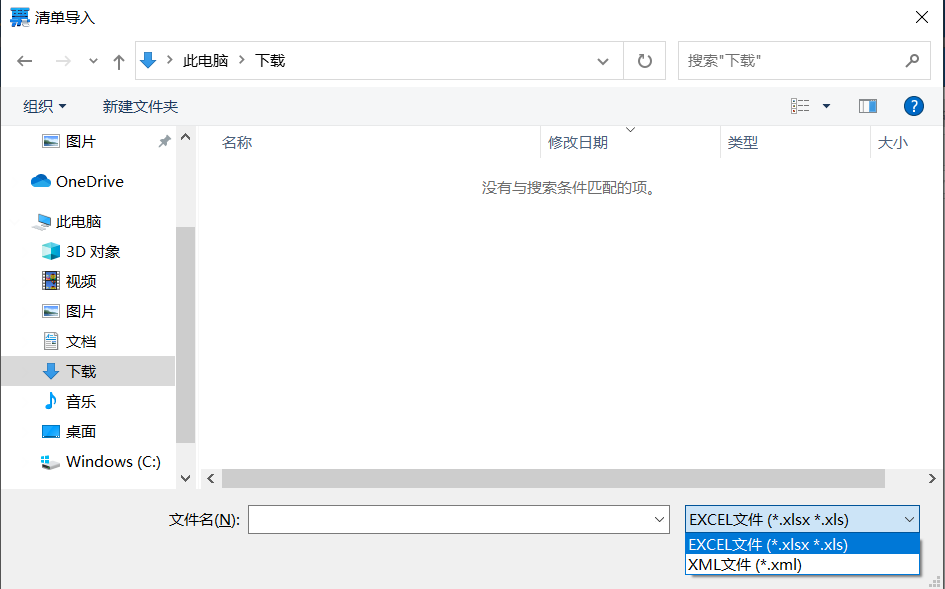Viewport: 945px width, 589px height.
Task: Click the help question mark icon
Action: [x=913, y=106]
